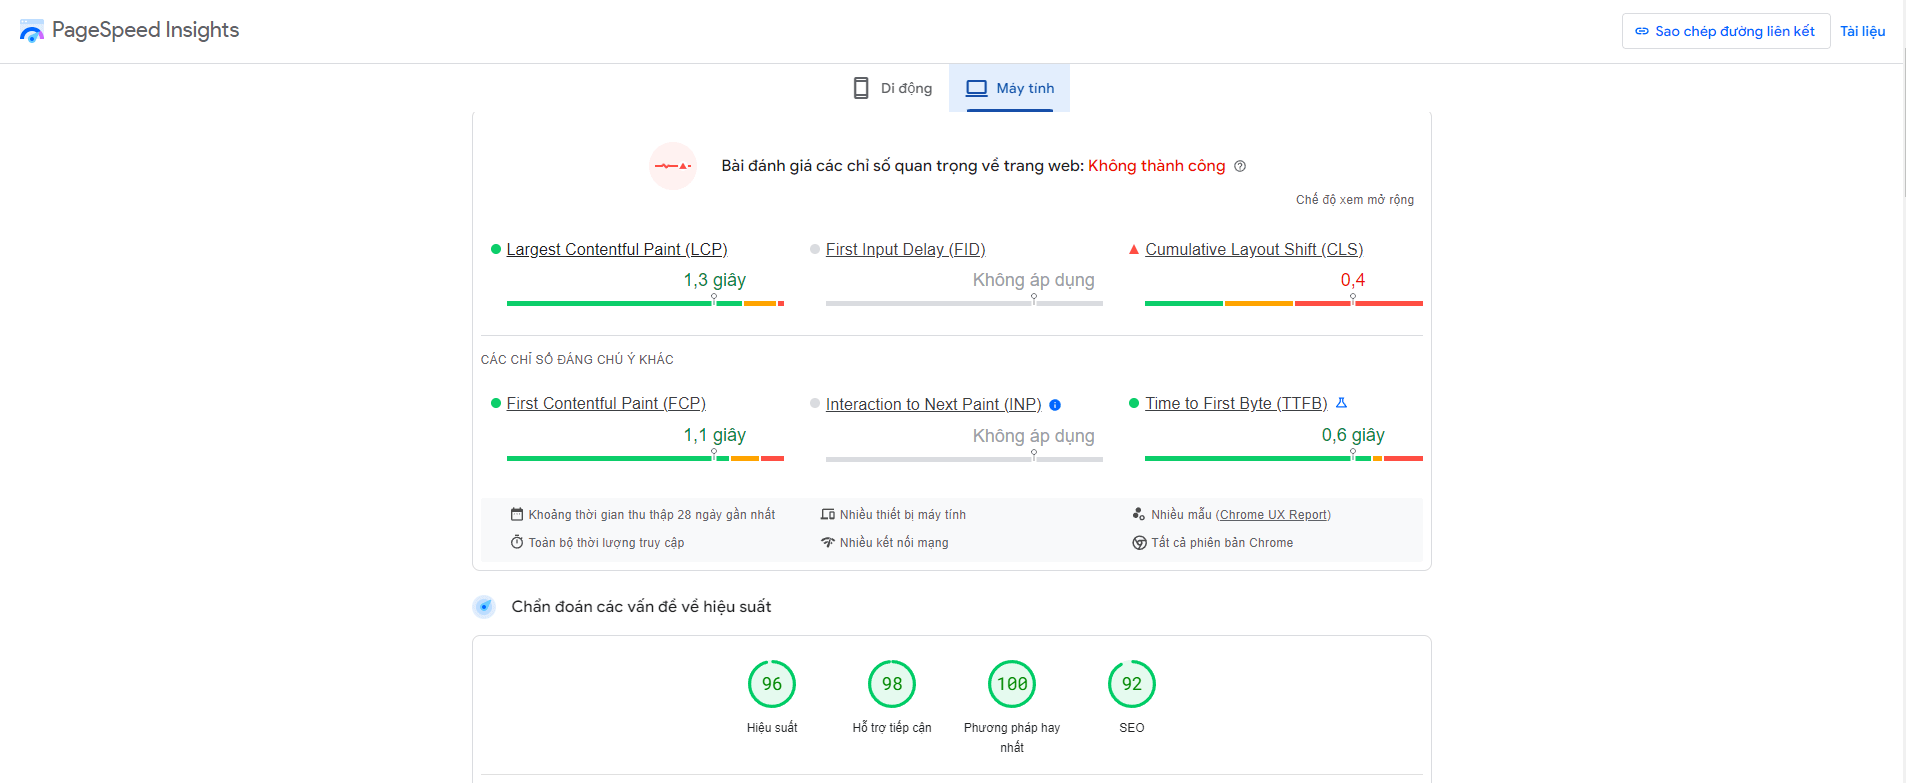Viewport: 1906px width, 783px height.
Task: Jump to Phương pháp hay nhất score 100
Action: point(1012,684)
